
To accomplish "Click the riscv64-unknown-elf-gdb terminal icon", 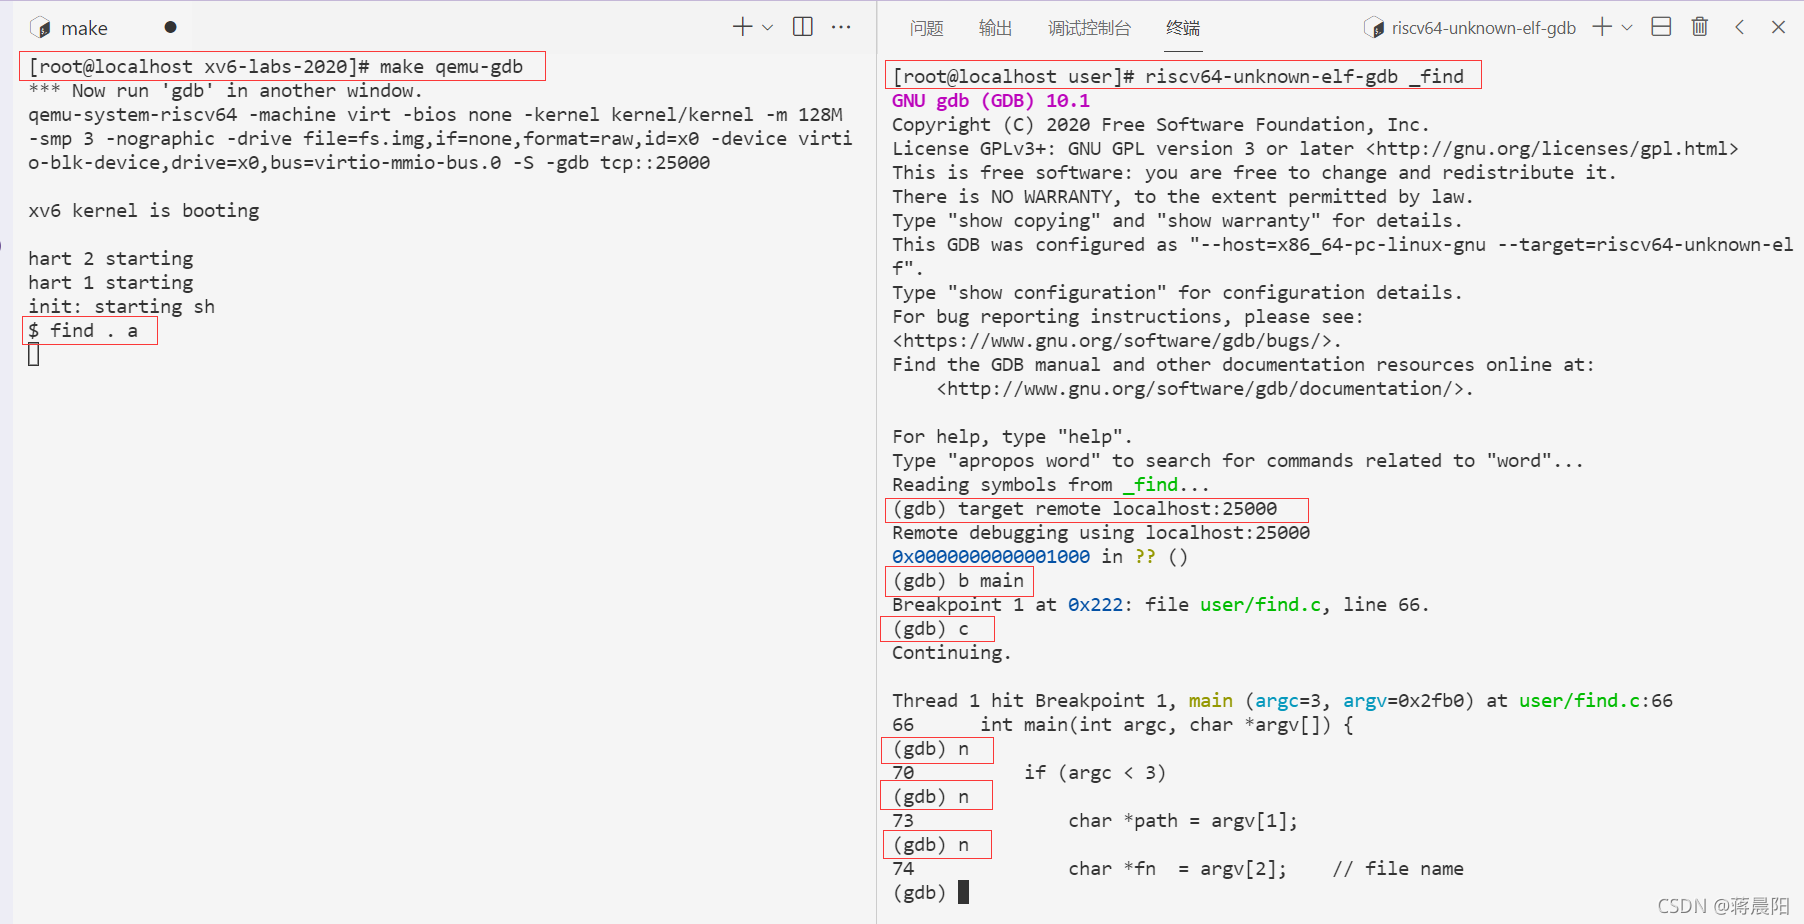I will point(1374,28).
